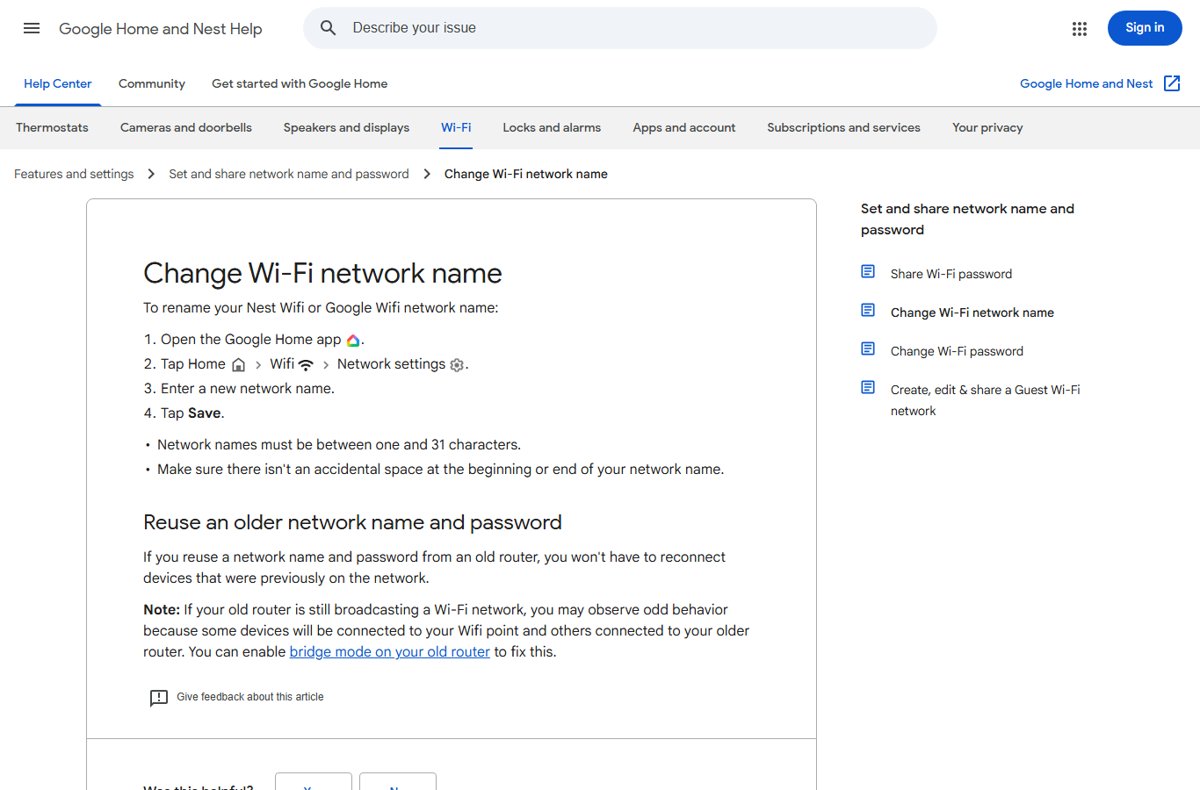Select Locks and alarms category
The image size is (1200, 790).
(x=552, y=128)
